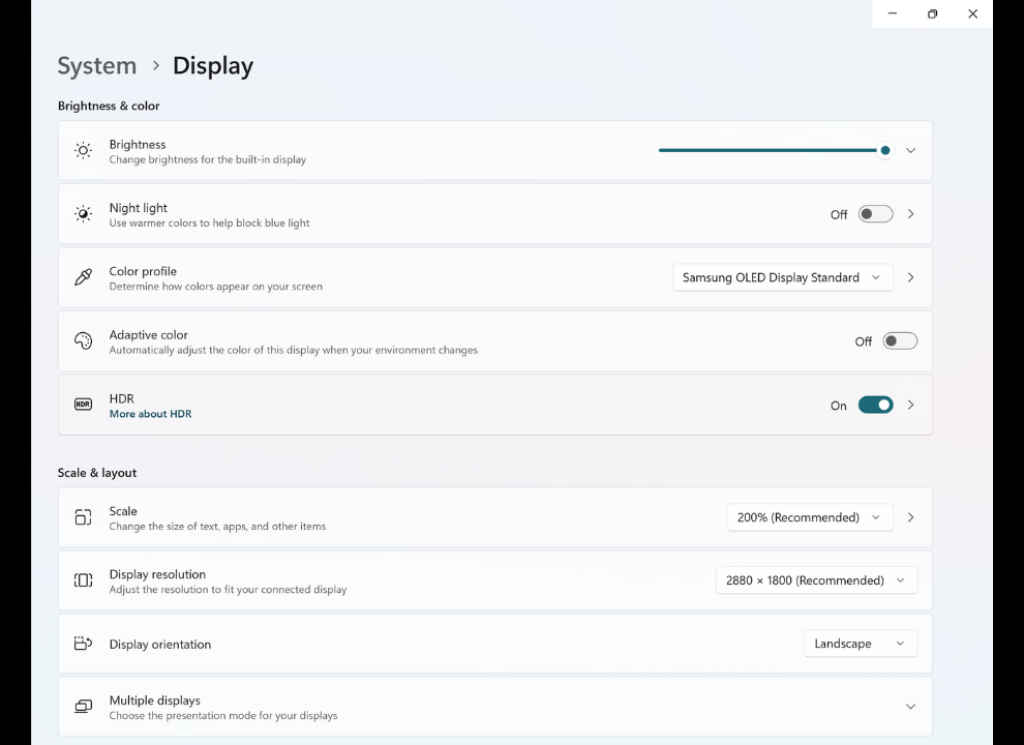Click the Display breadcrumb label

(x=212, y=65)
